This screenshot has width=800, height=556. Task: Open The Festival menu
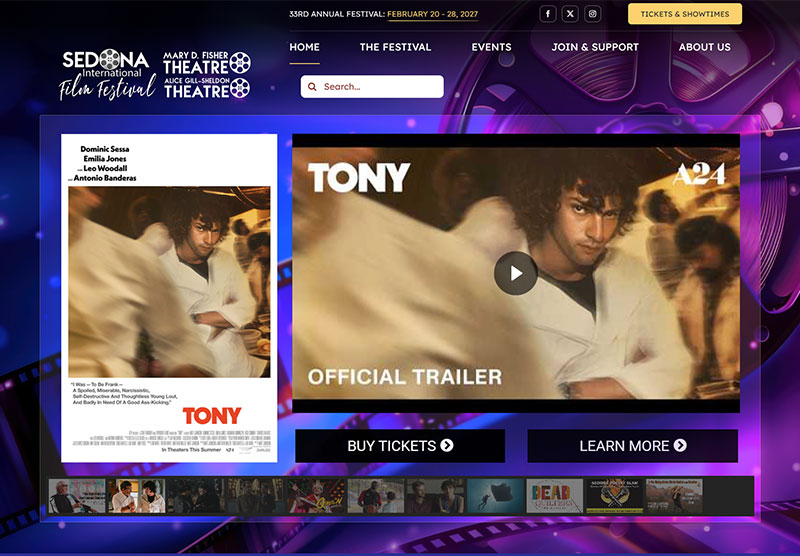[x=395, y=47]
